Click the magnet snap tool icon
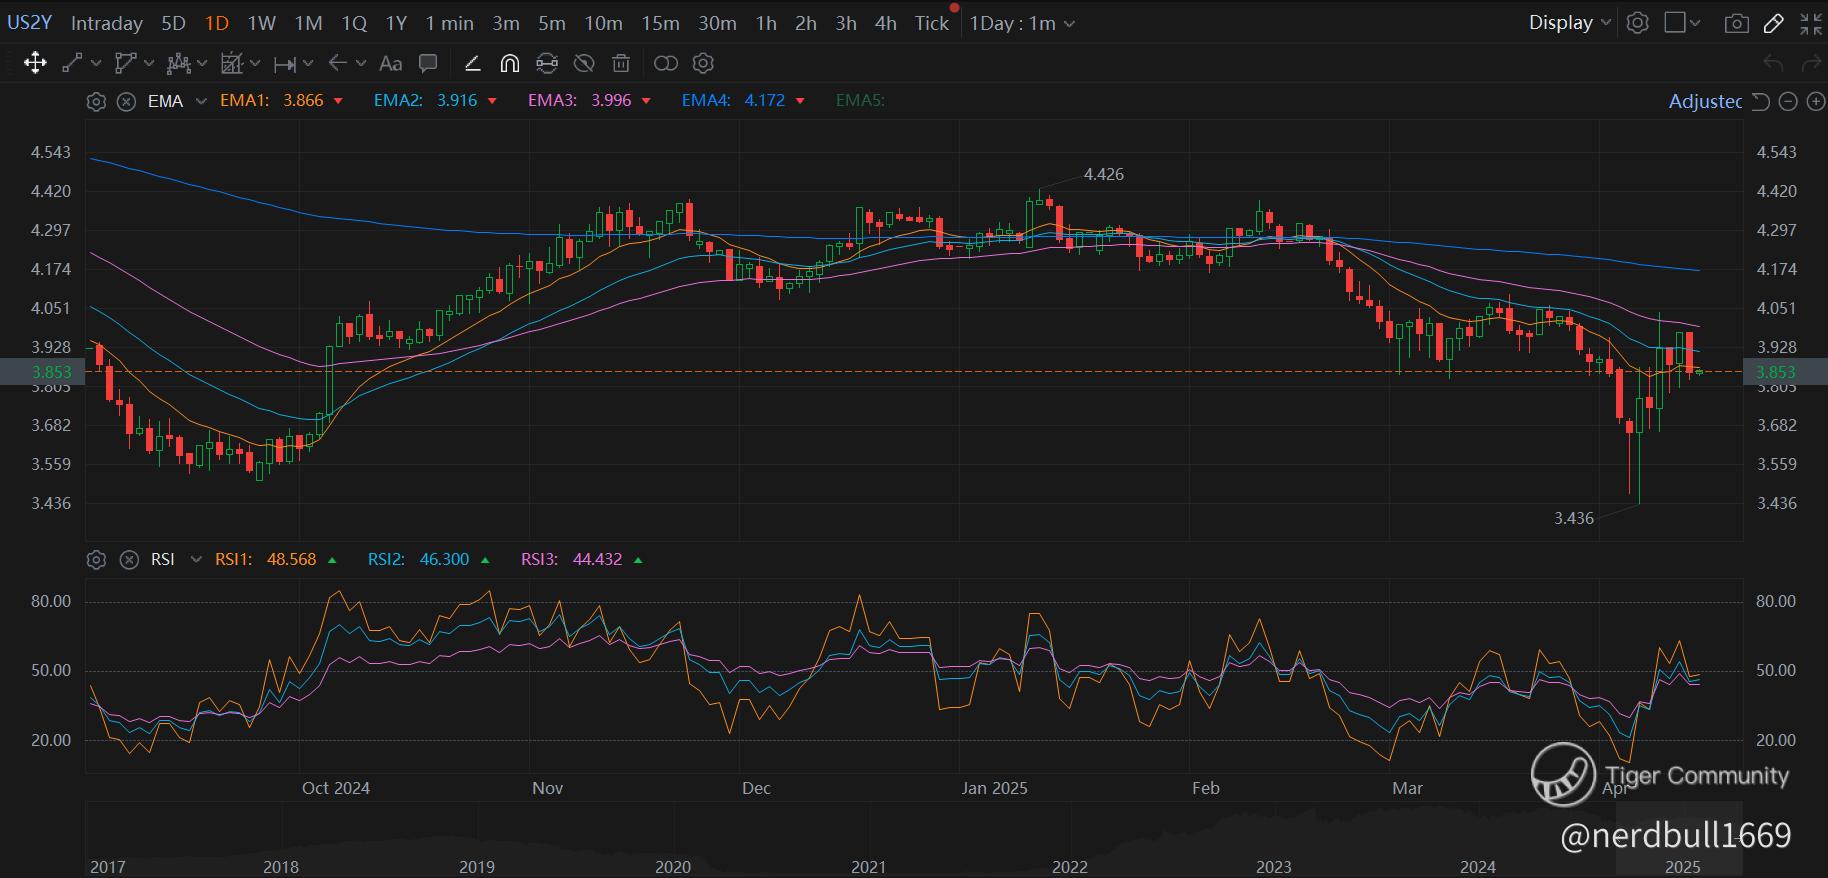Image resolution: width=1828 pixels, height=878 pixels. 509,64
